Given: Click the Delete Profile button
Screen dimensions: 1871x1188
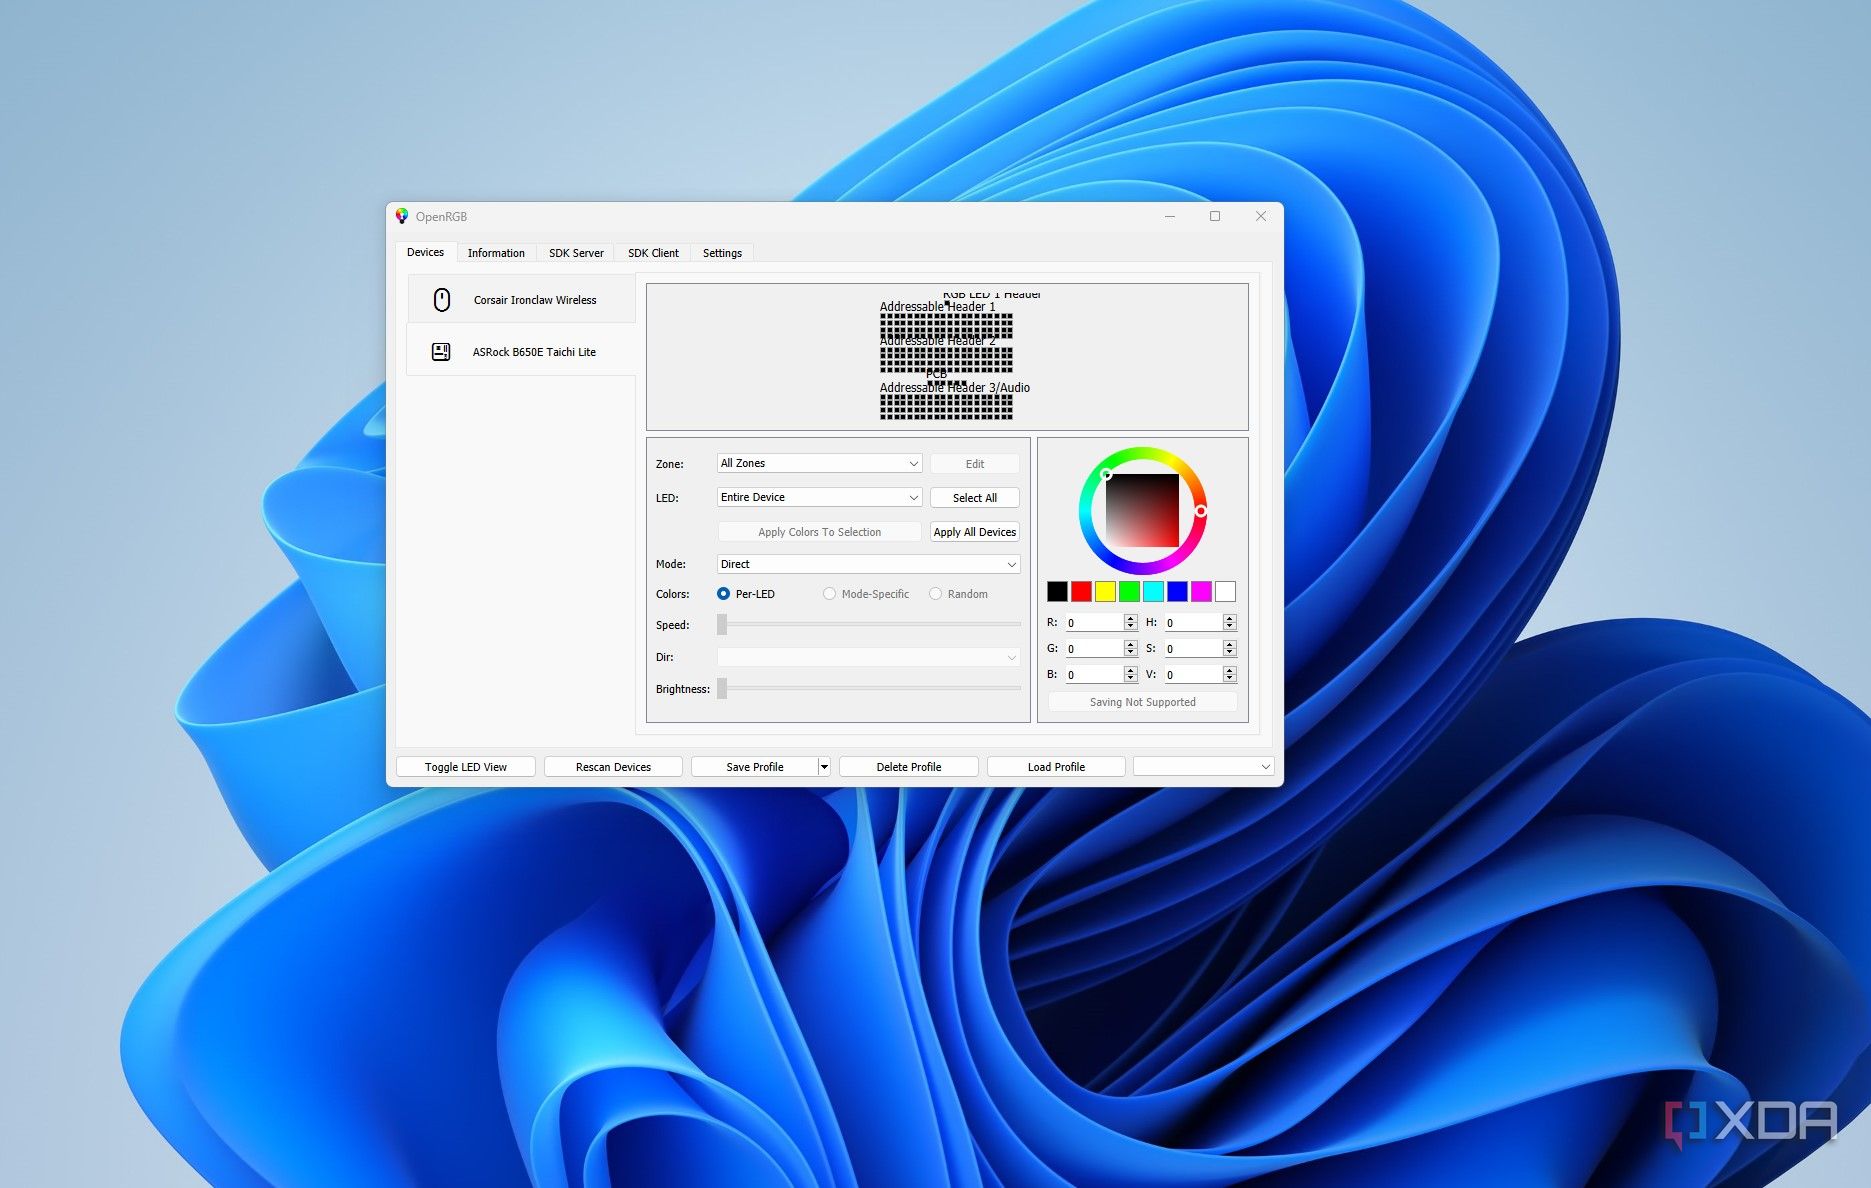Looking at the screenshot, I should (908, 767).
